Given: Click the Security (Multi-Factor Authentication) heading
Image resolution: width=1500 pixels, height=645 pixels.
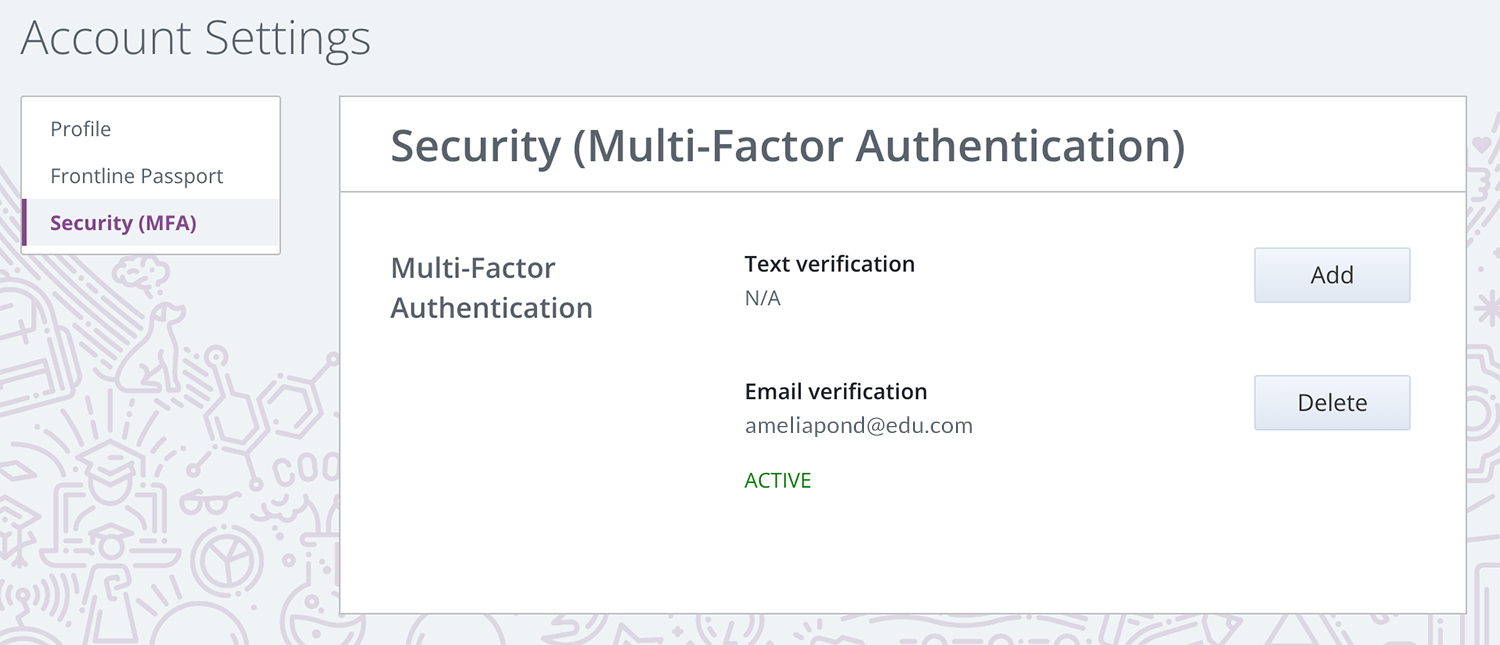Looking at the screenshot, I should (788, 146).
